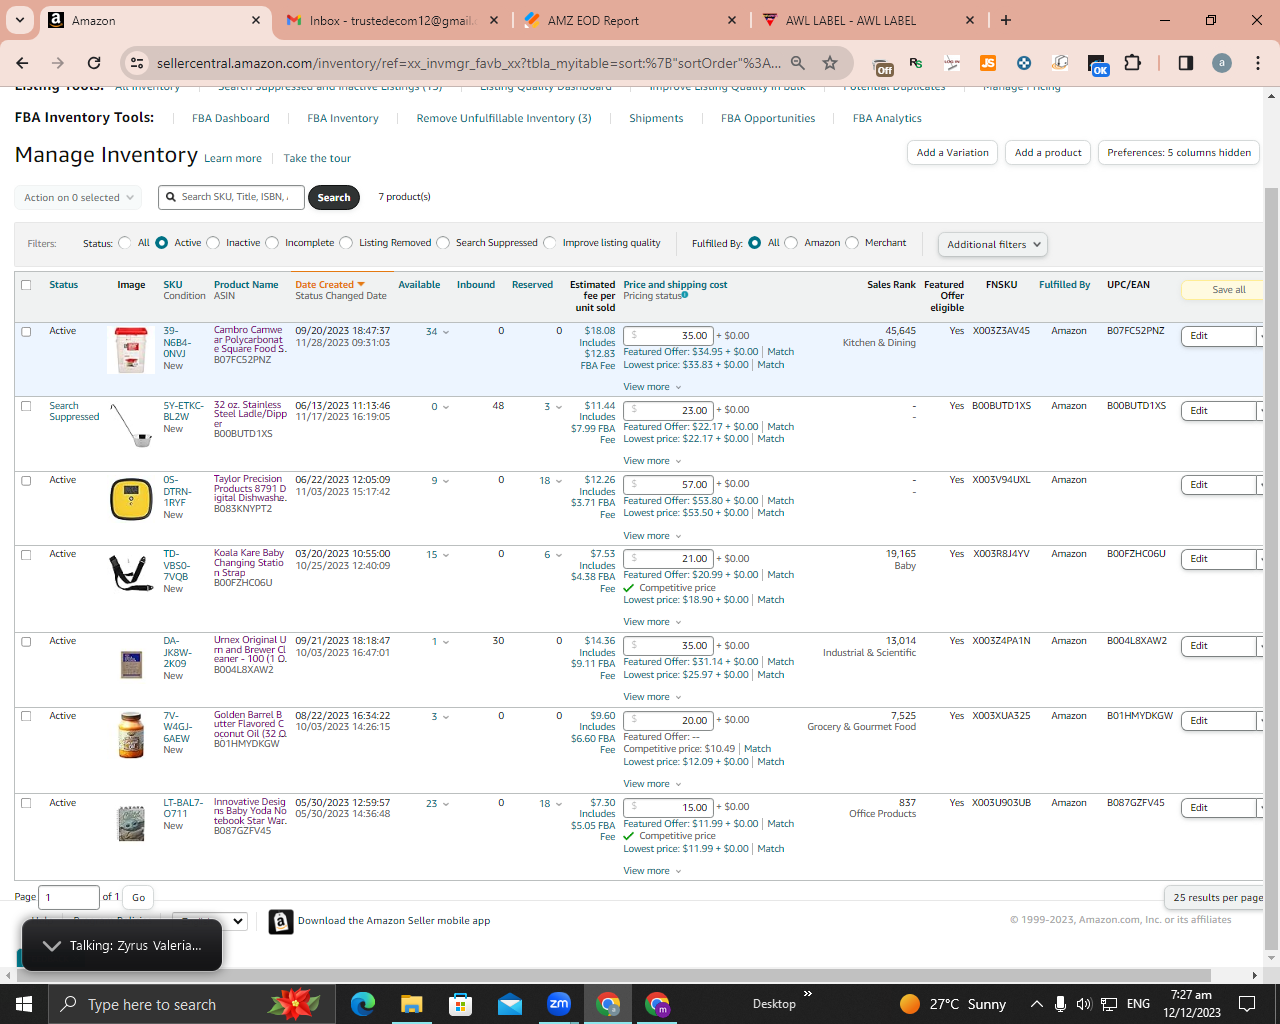Image resolution: width=1280 pixels, height=1024 pixels.
Task: Select Amazon under Fulfilled By
Action: coord(791,243)
